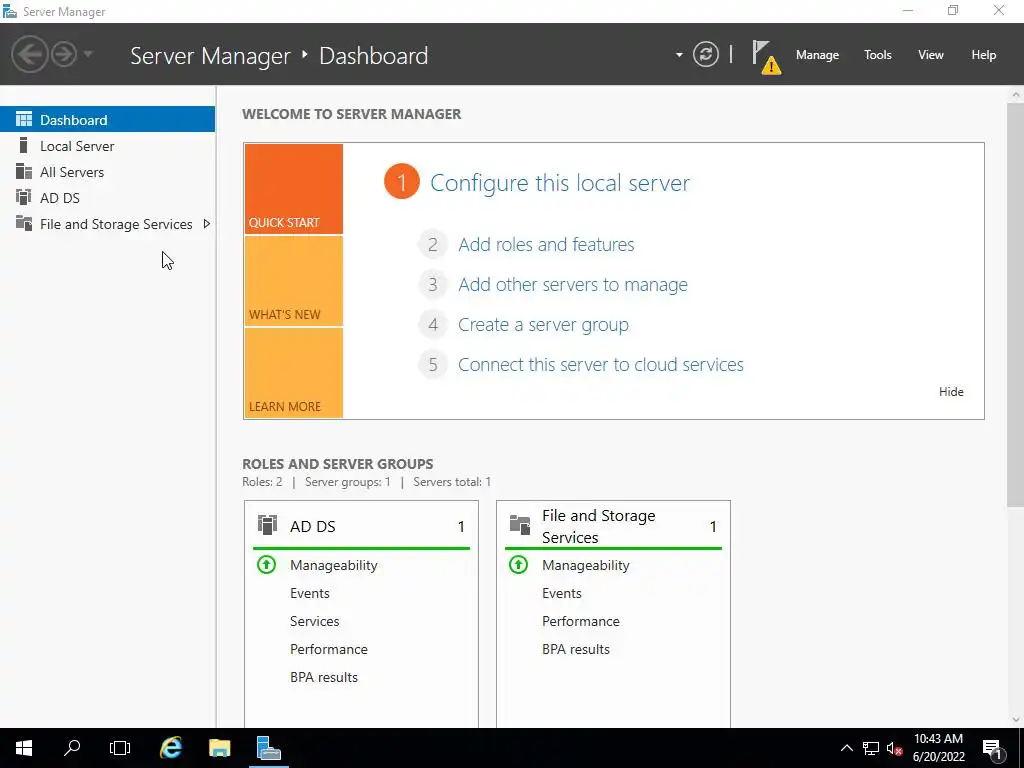
Task: Click File and Storage Services tile icon
Action: (x=520, y=525)
